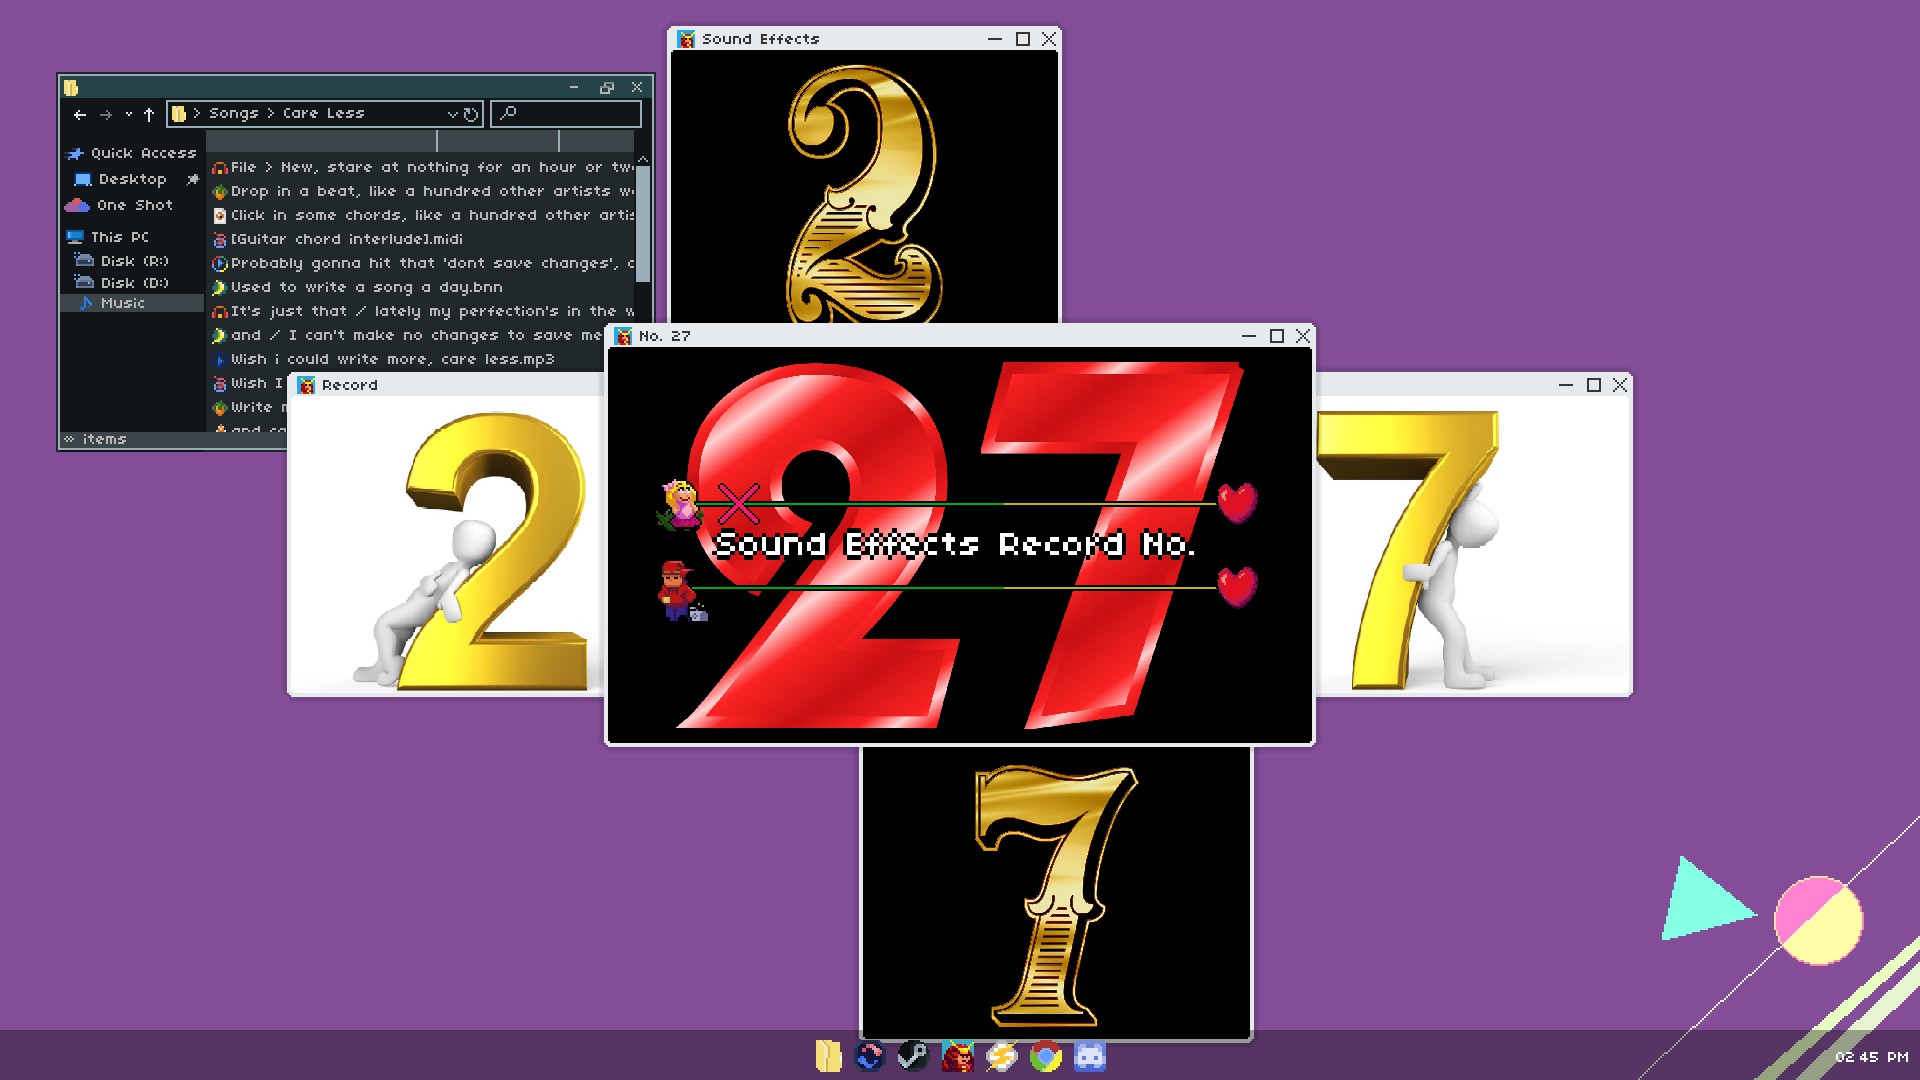
Task: Click the No. 27 window title
Action: (665, 336)
